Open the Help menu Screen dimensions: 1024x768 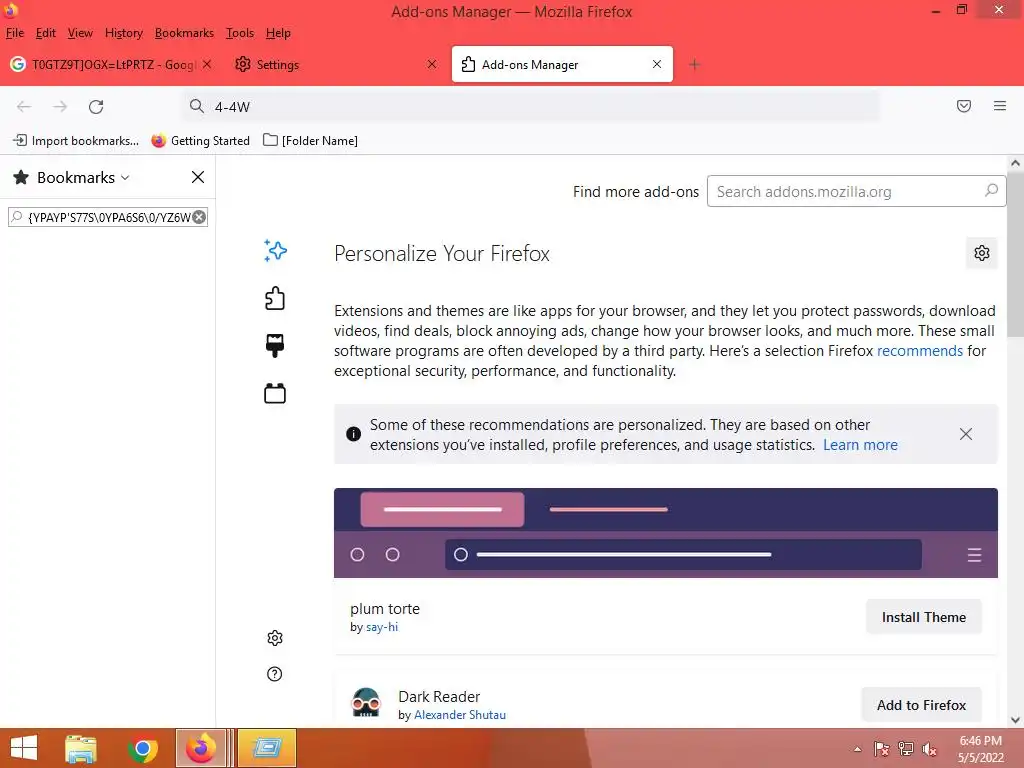[x=278, y=33]
